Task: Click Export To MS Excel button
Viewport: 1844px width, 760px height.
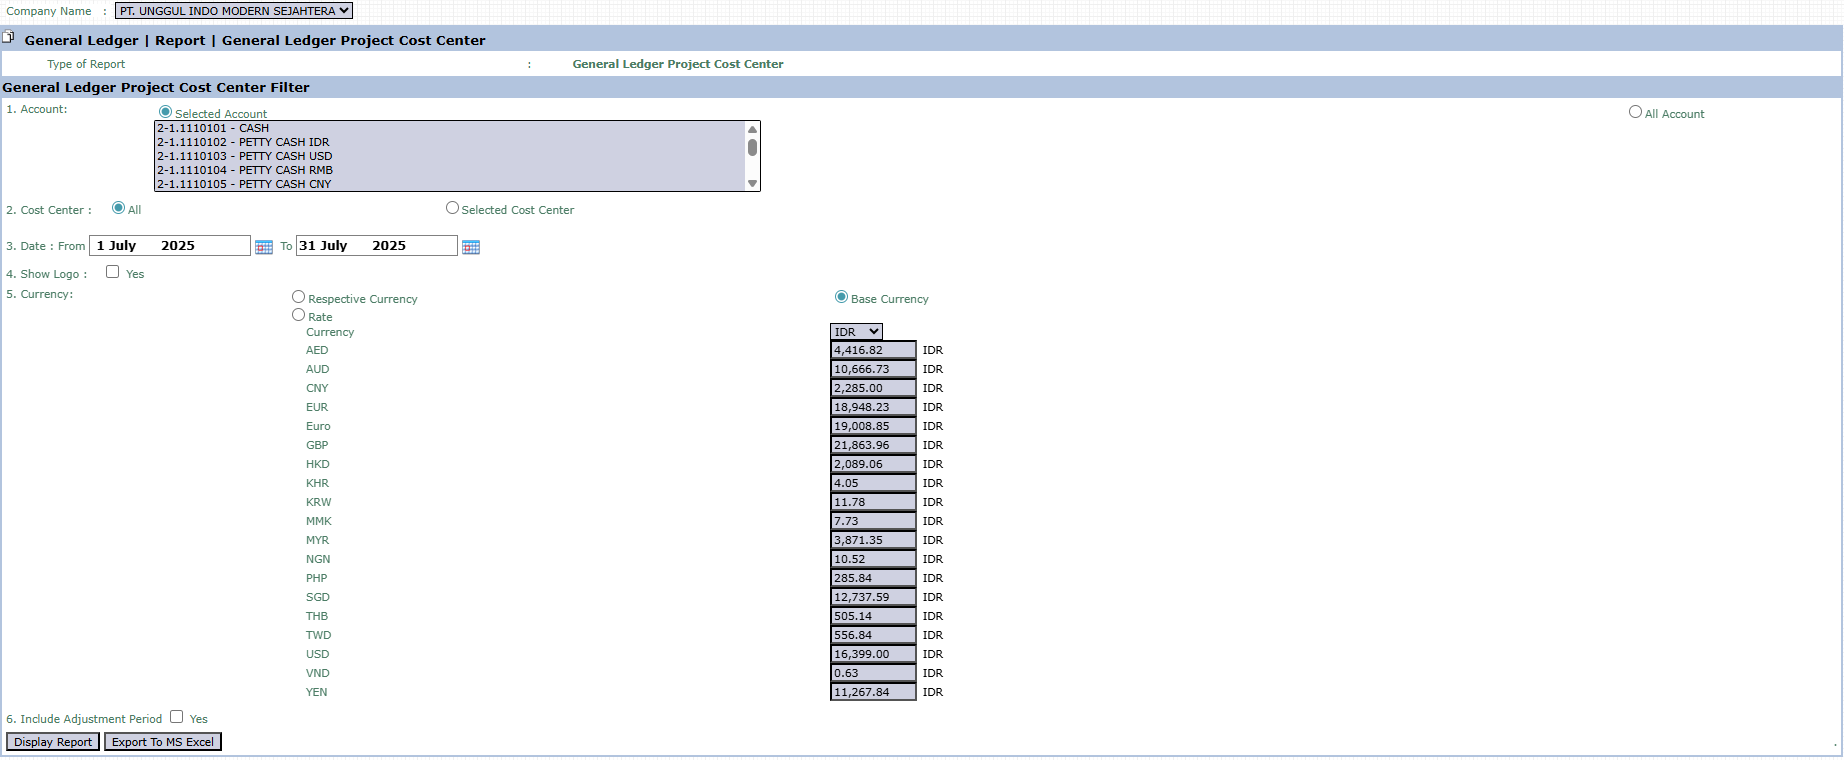Action: click(163, 742)
